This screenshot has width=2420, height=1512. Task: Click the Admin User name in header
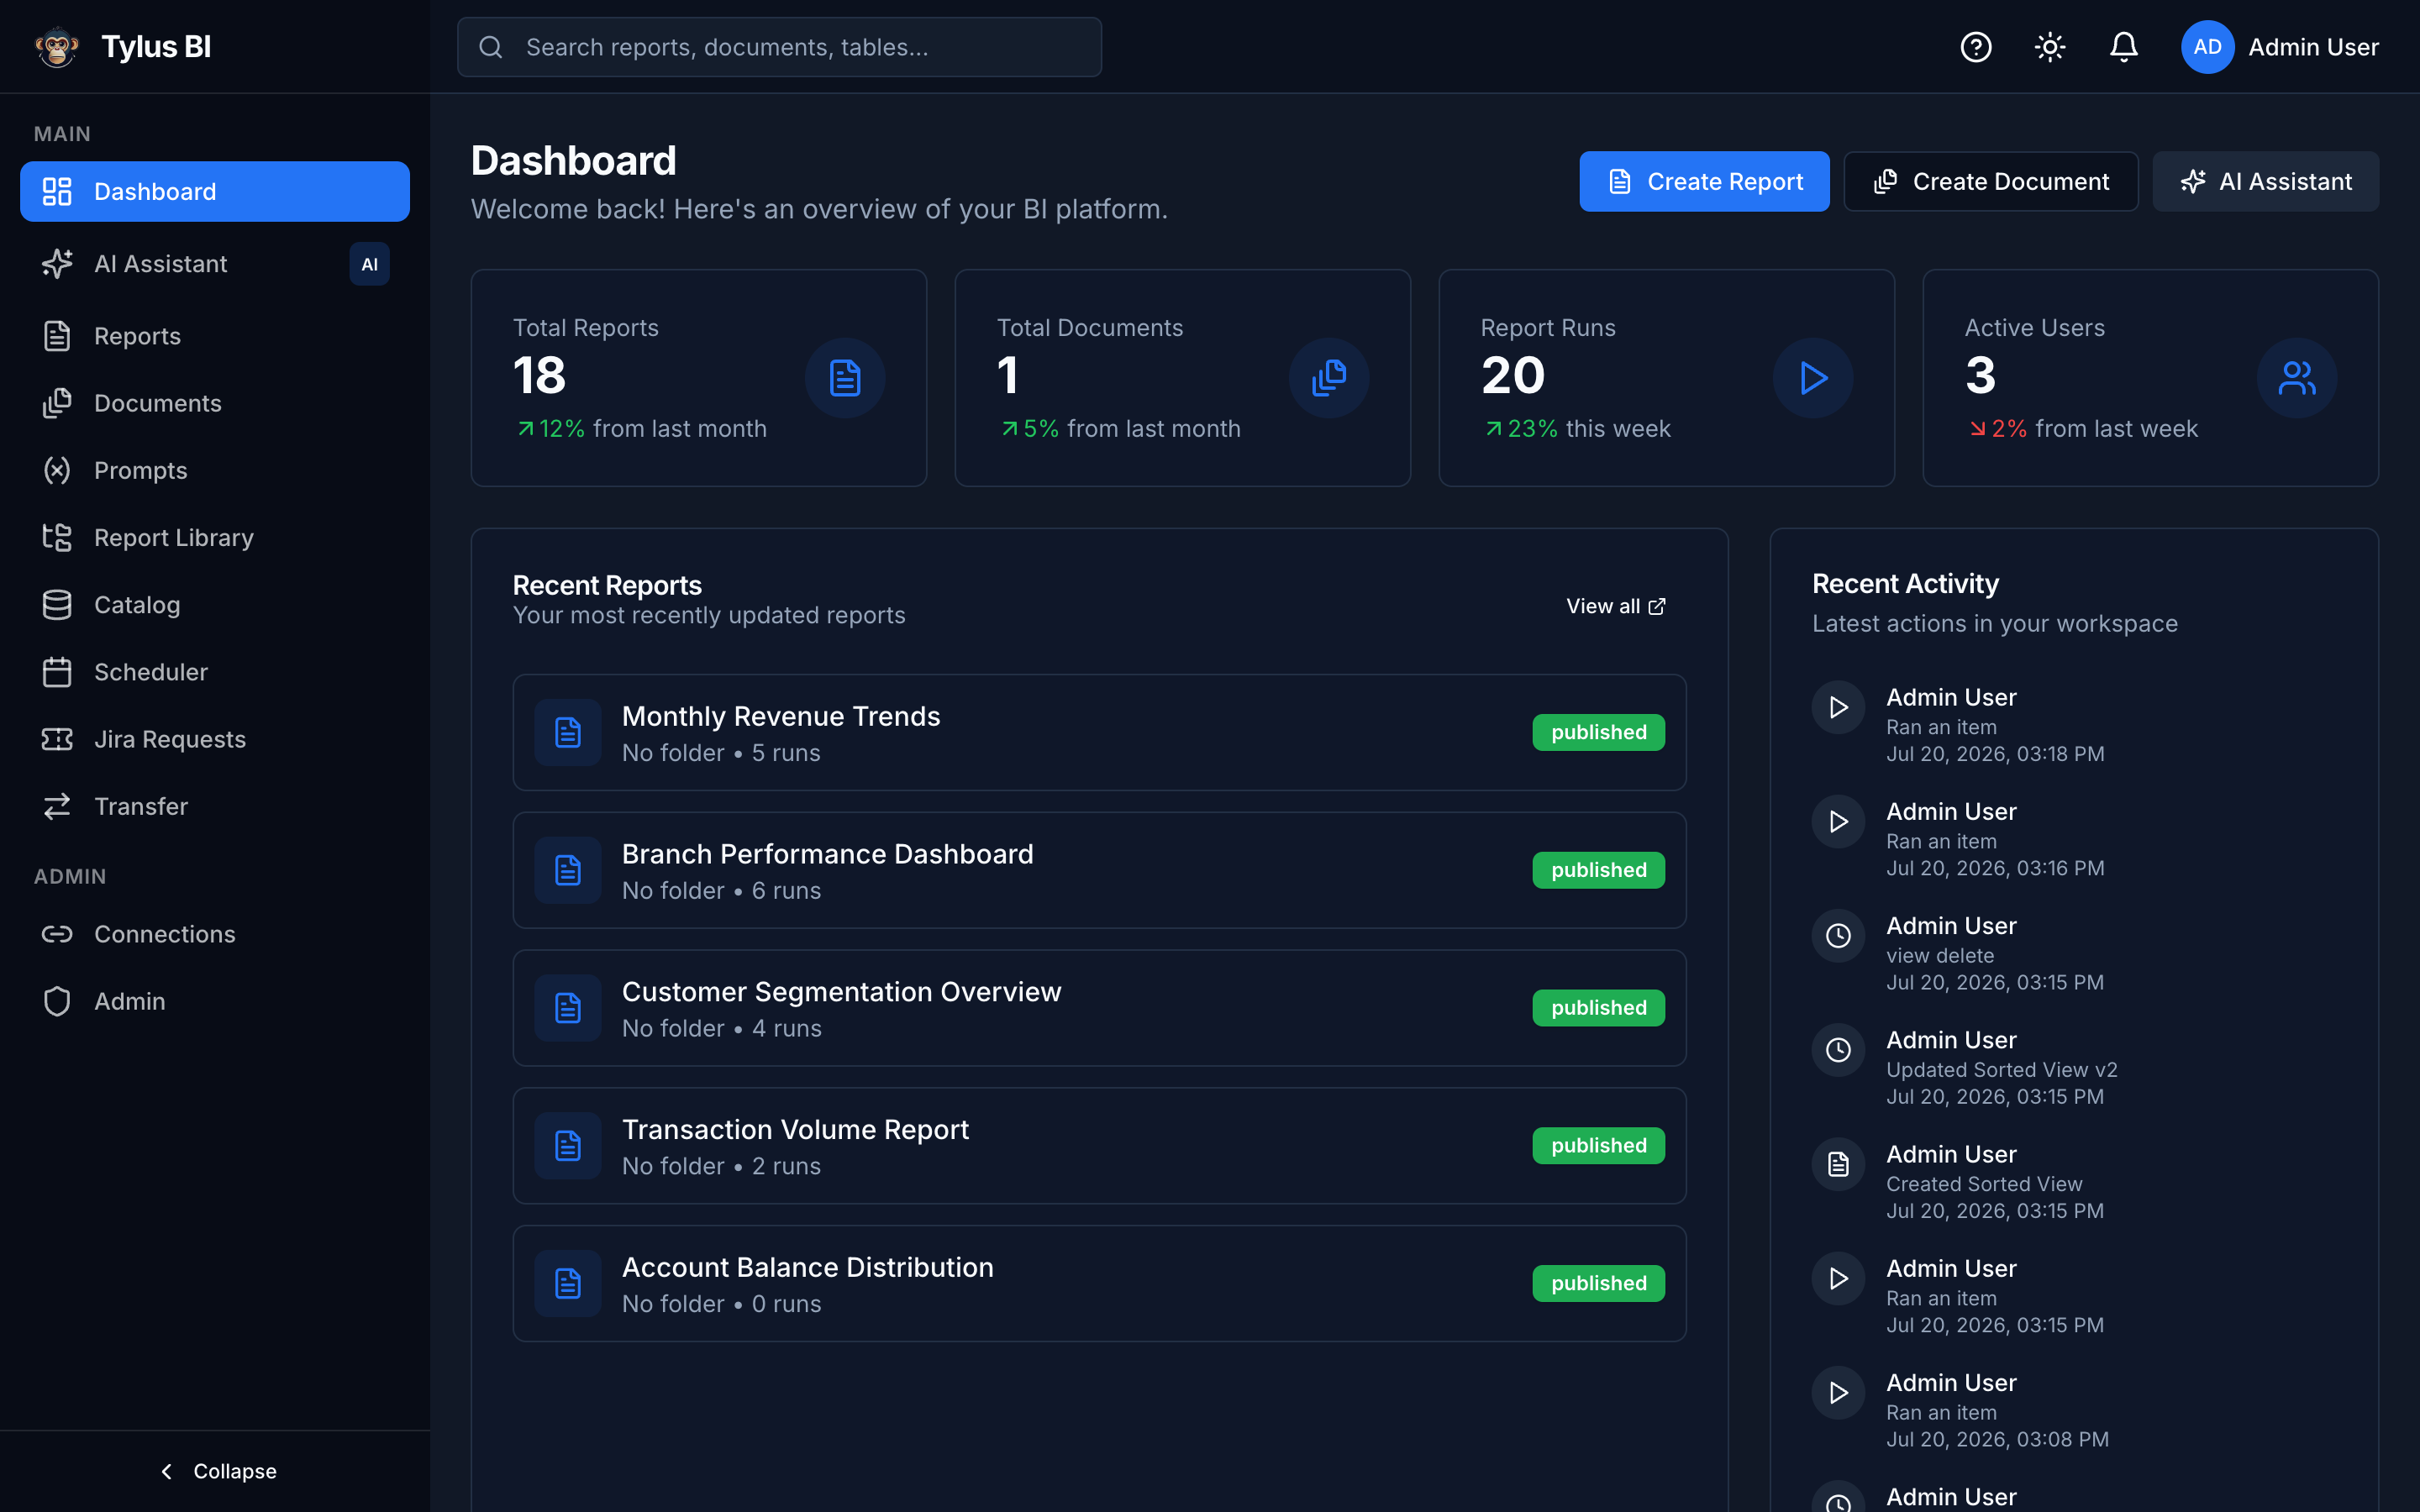[x=2313, y=47]
